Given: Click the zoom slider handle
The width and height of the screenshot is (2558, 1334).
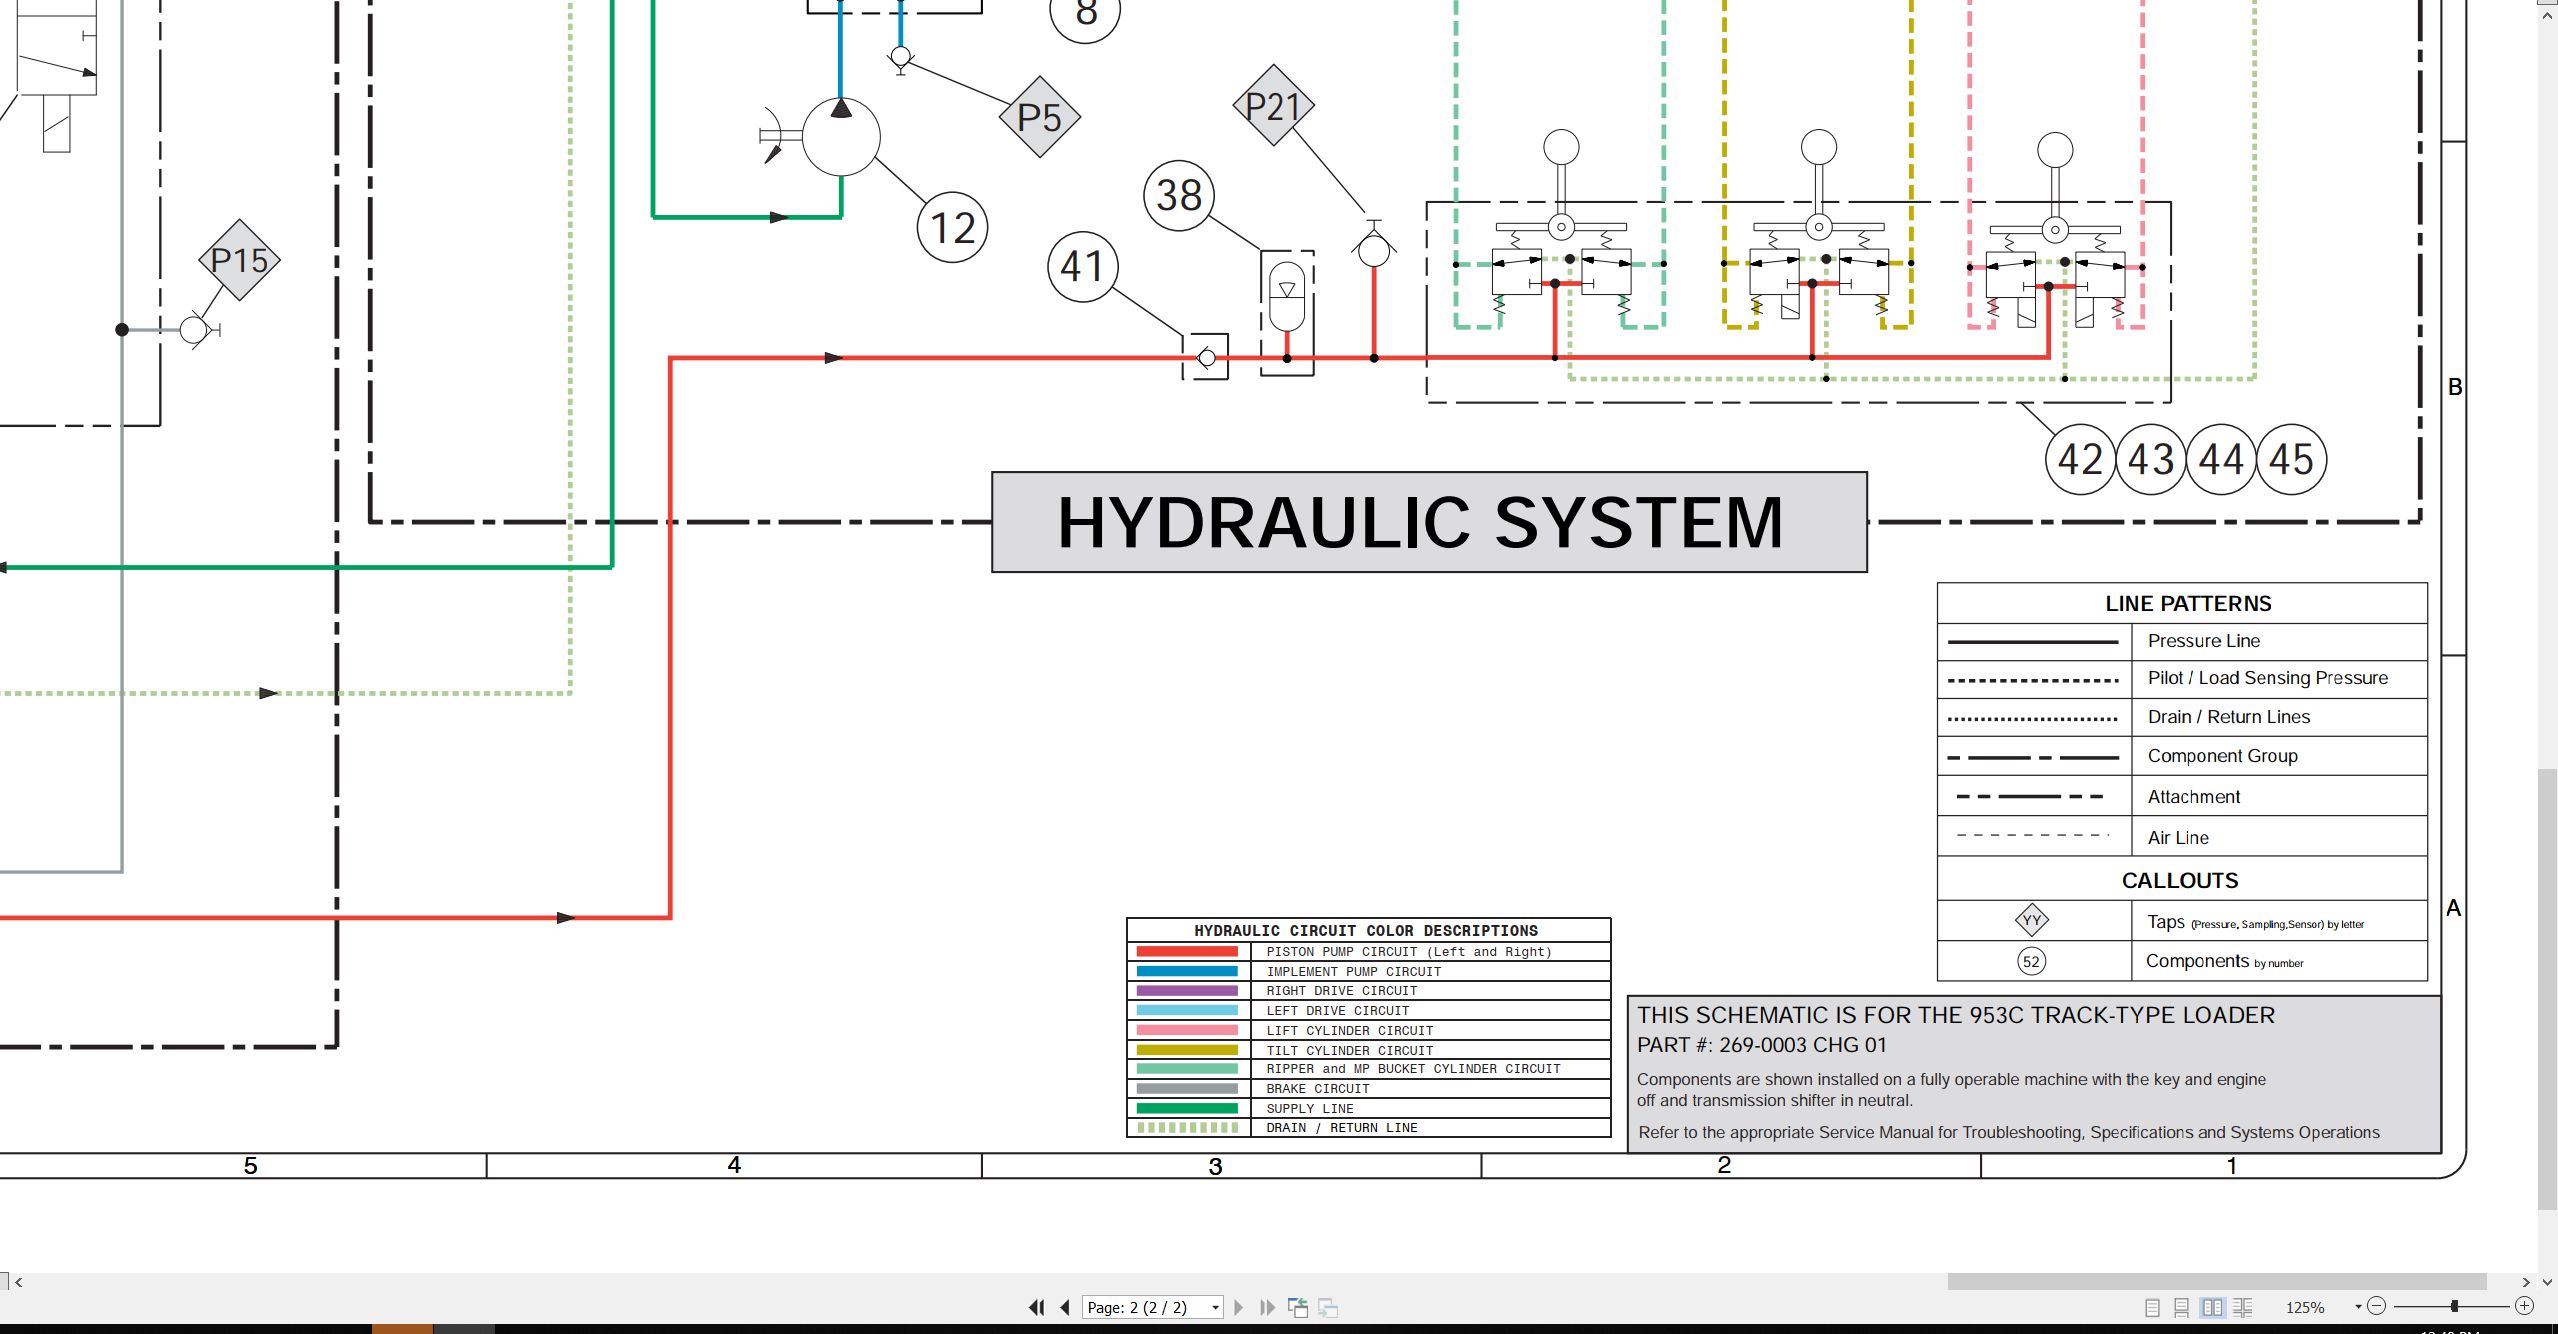Looking at the screenshot, I should (x=2454, y=1306).
